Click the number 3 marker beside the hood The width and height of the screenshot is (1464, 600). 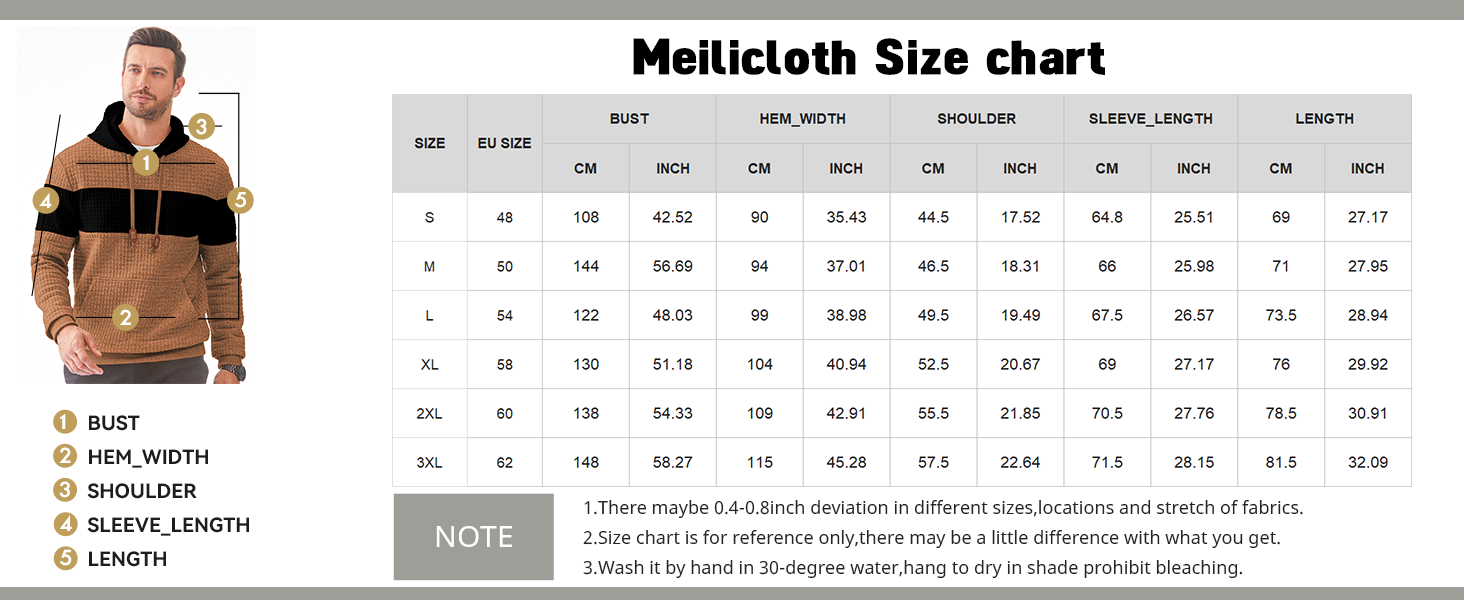point(202,126)
